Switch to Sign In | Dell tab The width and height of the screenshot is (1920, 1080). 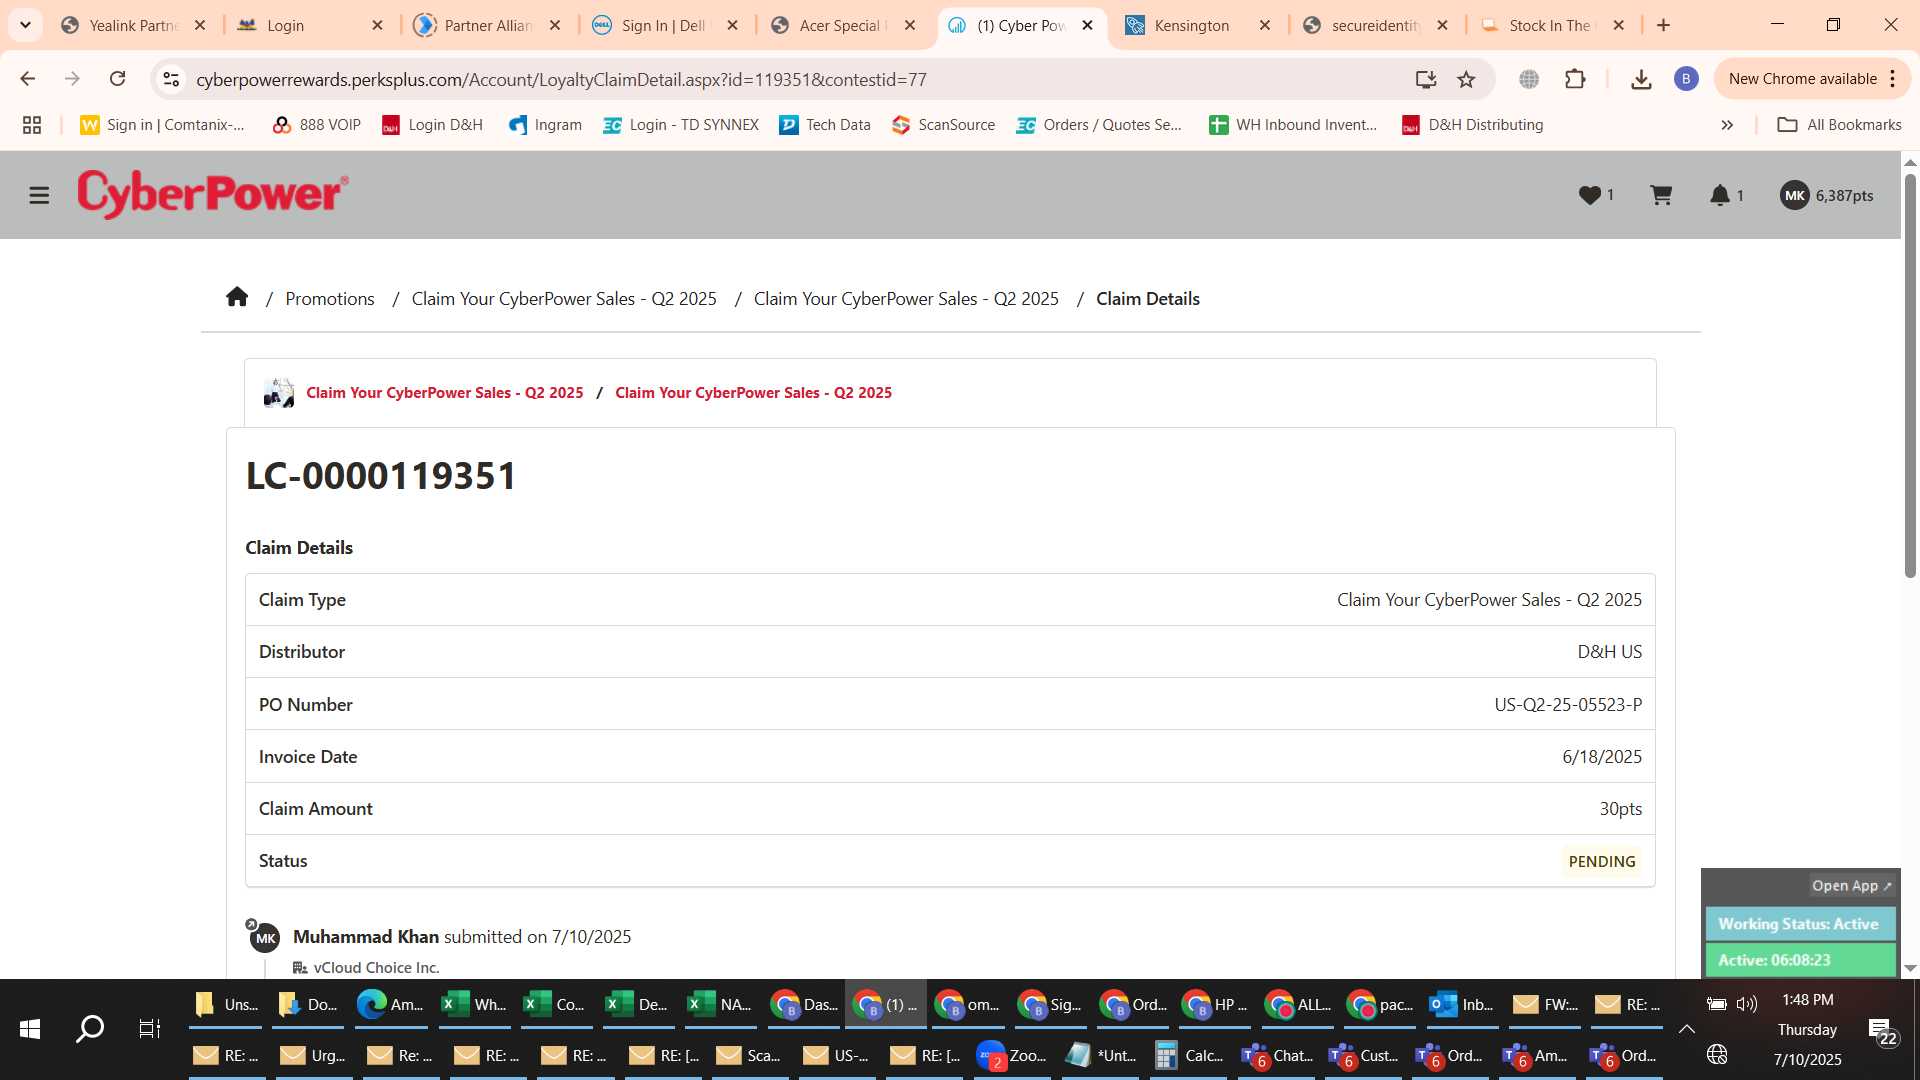coord(665,25)
